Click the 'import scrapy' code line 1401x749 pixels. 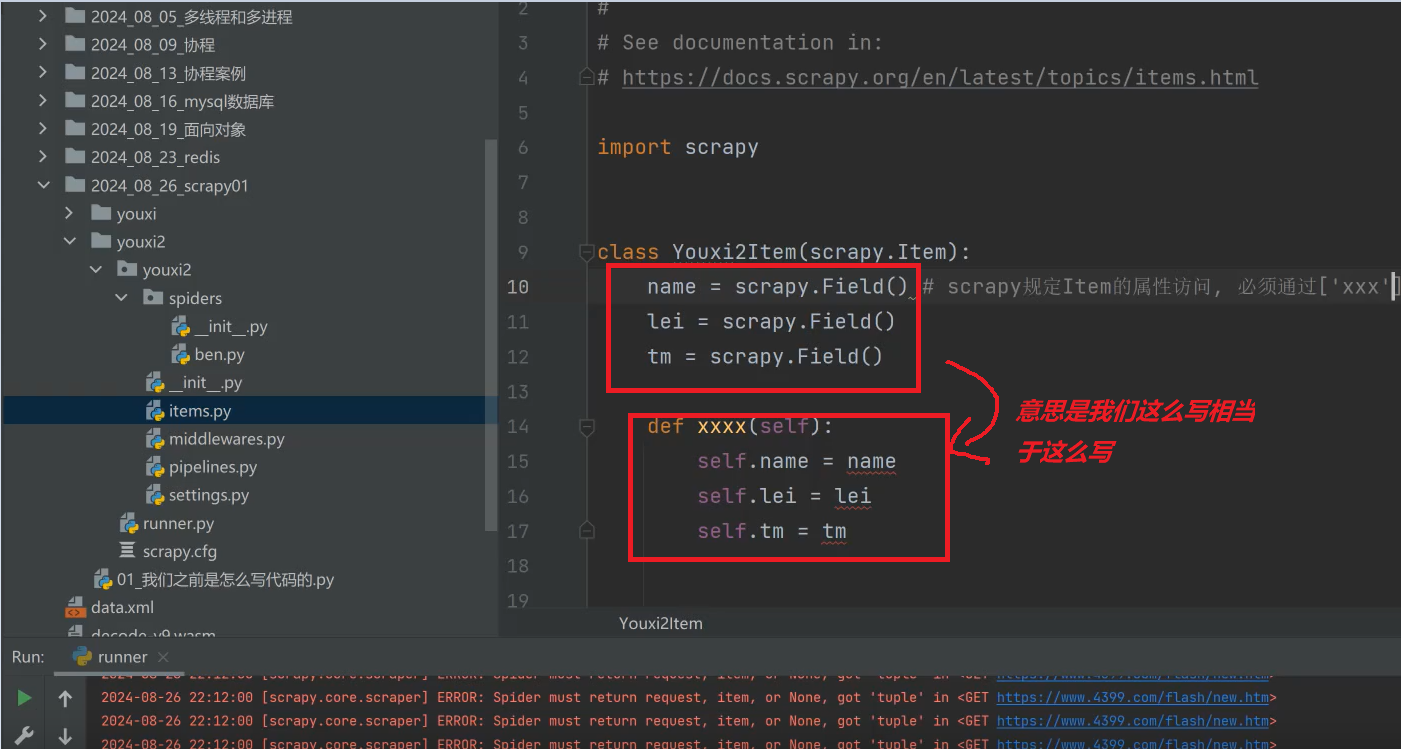click(678, 147)
